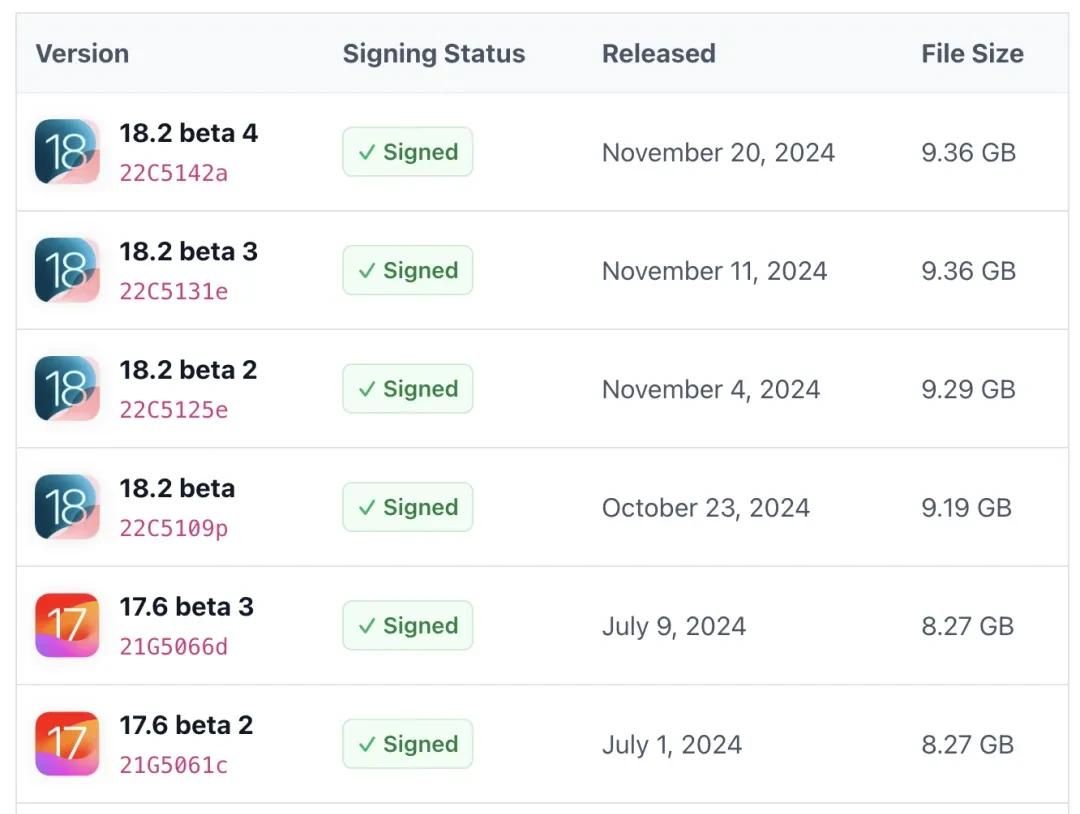Click the October 23, 2024 release date
Viewport: 1080px width, 814px height.
[705, 508]
